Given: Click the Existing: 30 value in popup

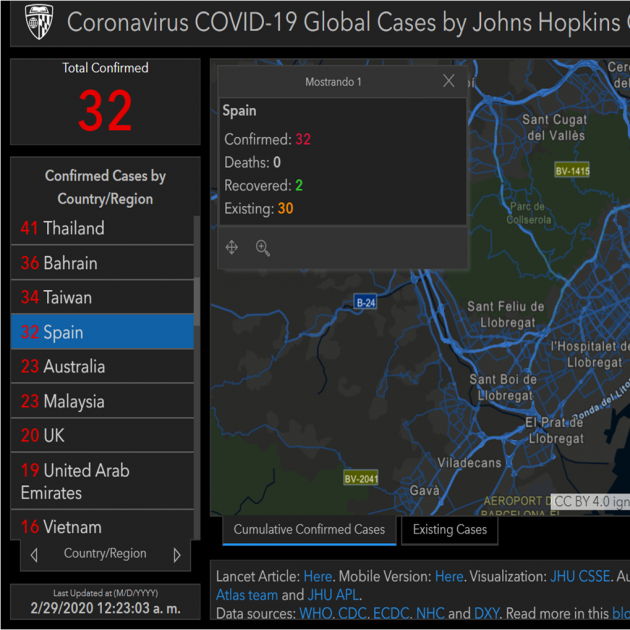Looking at the screenshot, I should point(285,208).
